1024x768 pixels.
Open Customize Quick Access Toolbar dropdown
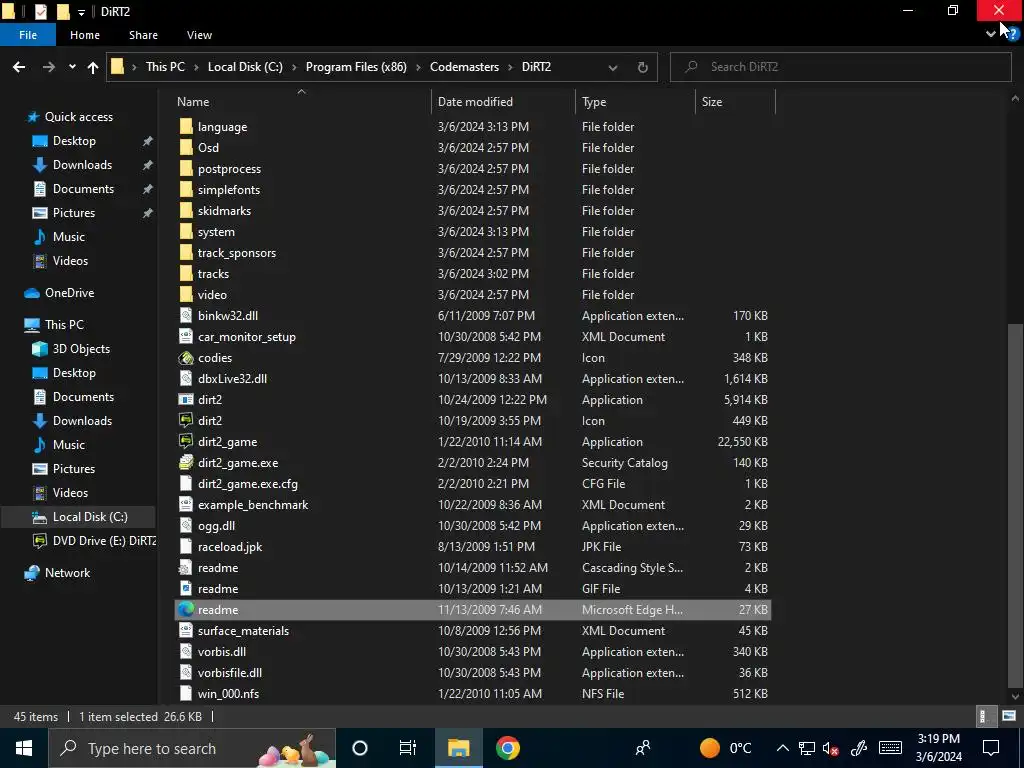(81, 12)
